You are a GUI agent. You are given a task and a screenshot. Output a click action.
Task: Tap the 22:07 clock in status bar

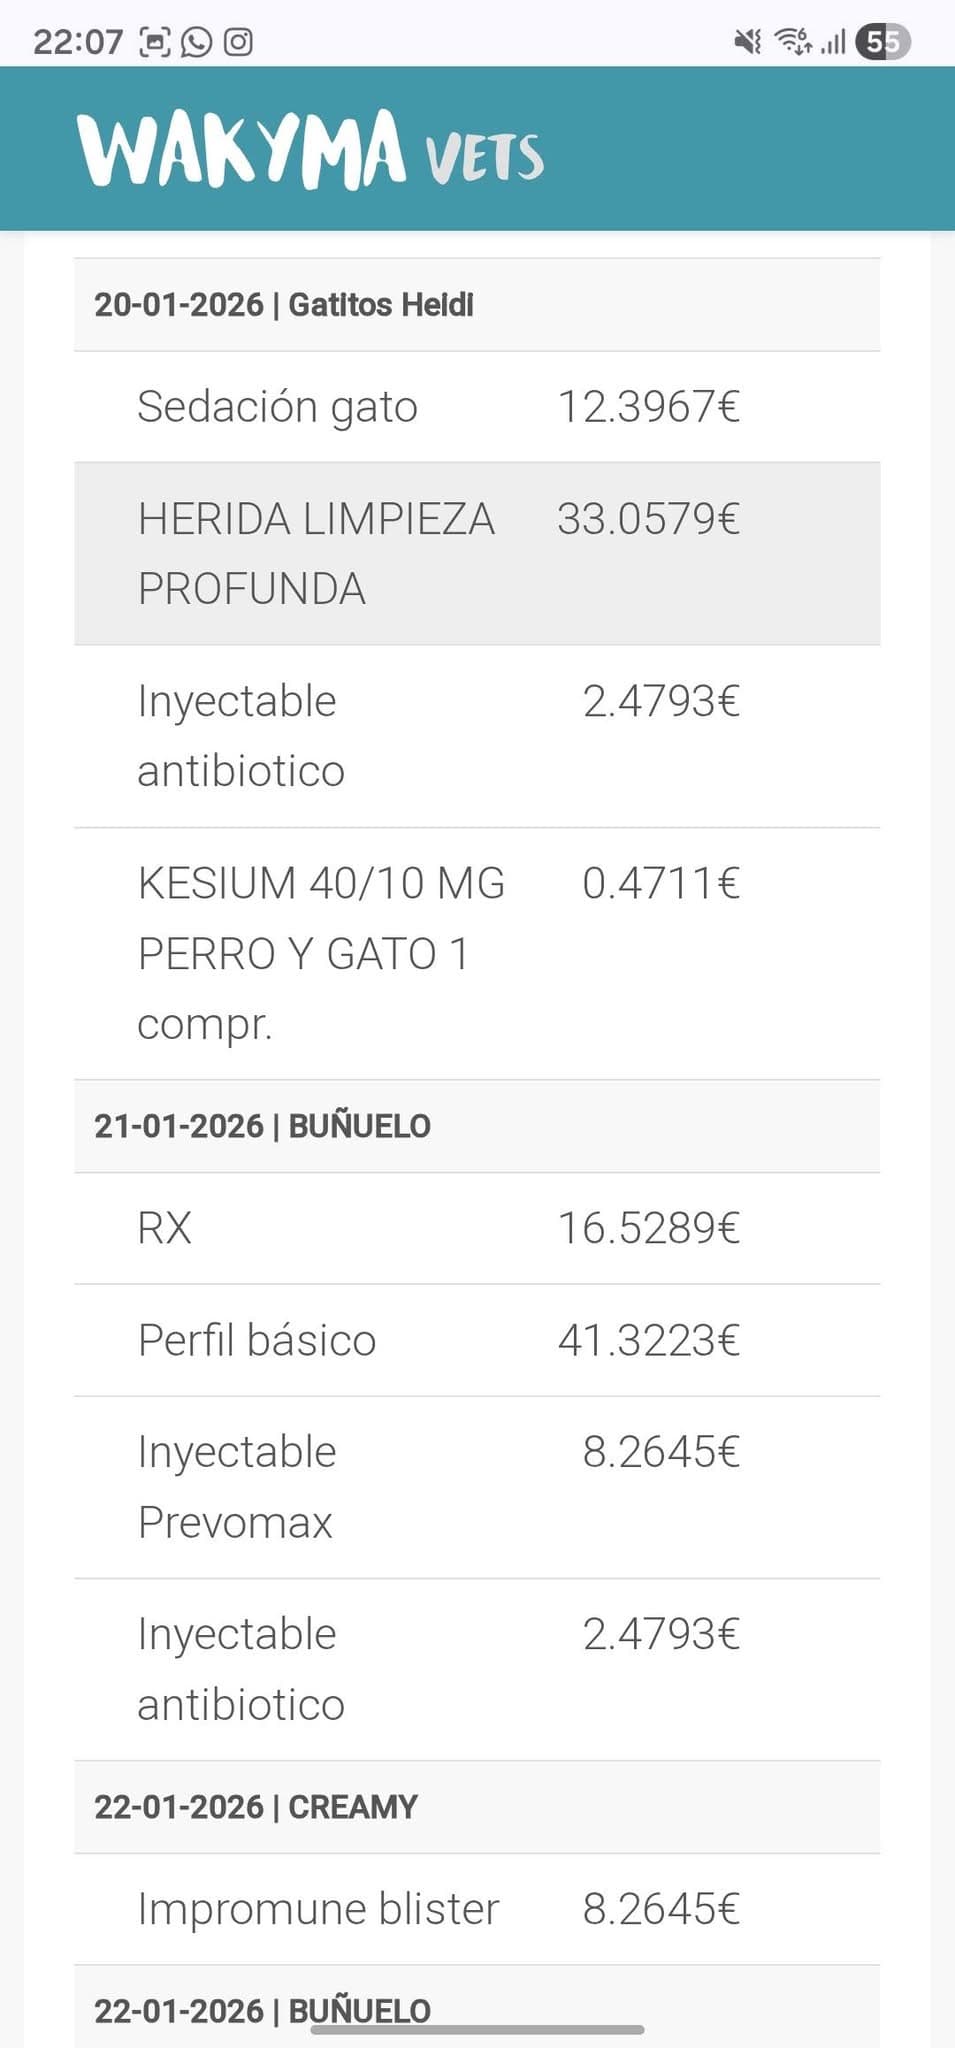click(x=78, y=42)
